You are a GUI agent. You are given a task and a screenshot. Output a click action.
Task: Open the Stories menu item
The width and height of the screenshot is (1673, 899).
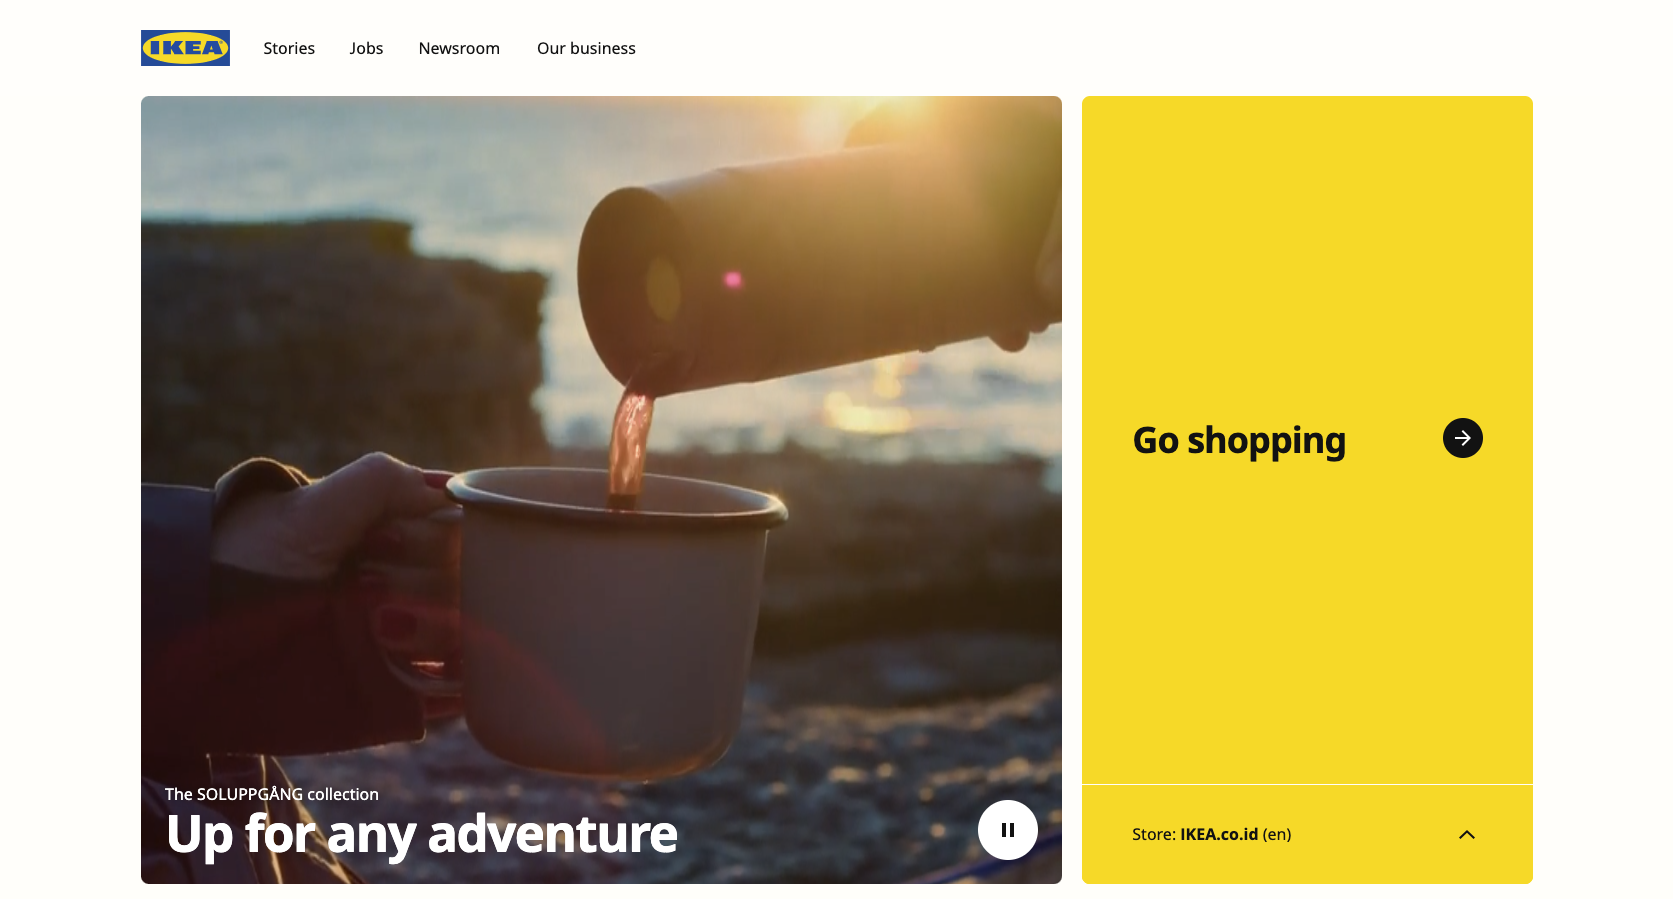pyautogui.click(x=289, y=48)
